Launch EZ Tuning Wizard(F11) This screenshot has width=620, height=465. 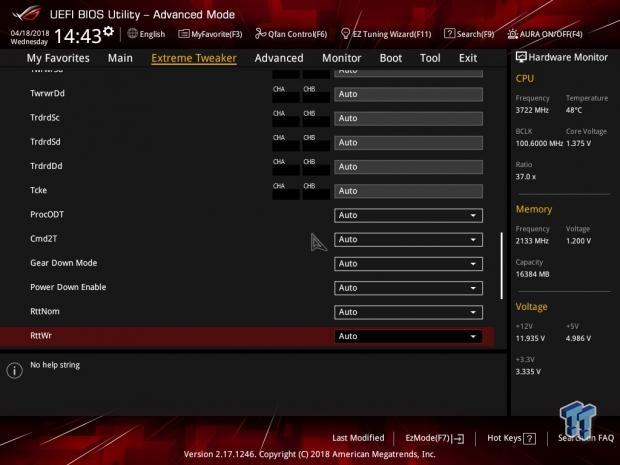pyautogui.click(x=386, y=34)
